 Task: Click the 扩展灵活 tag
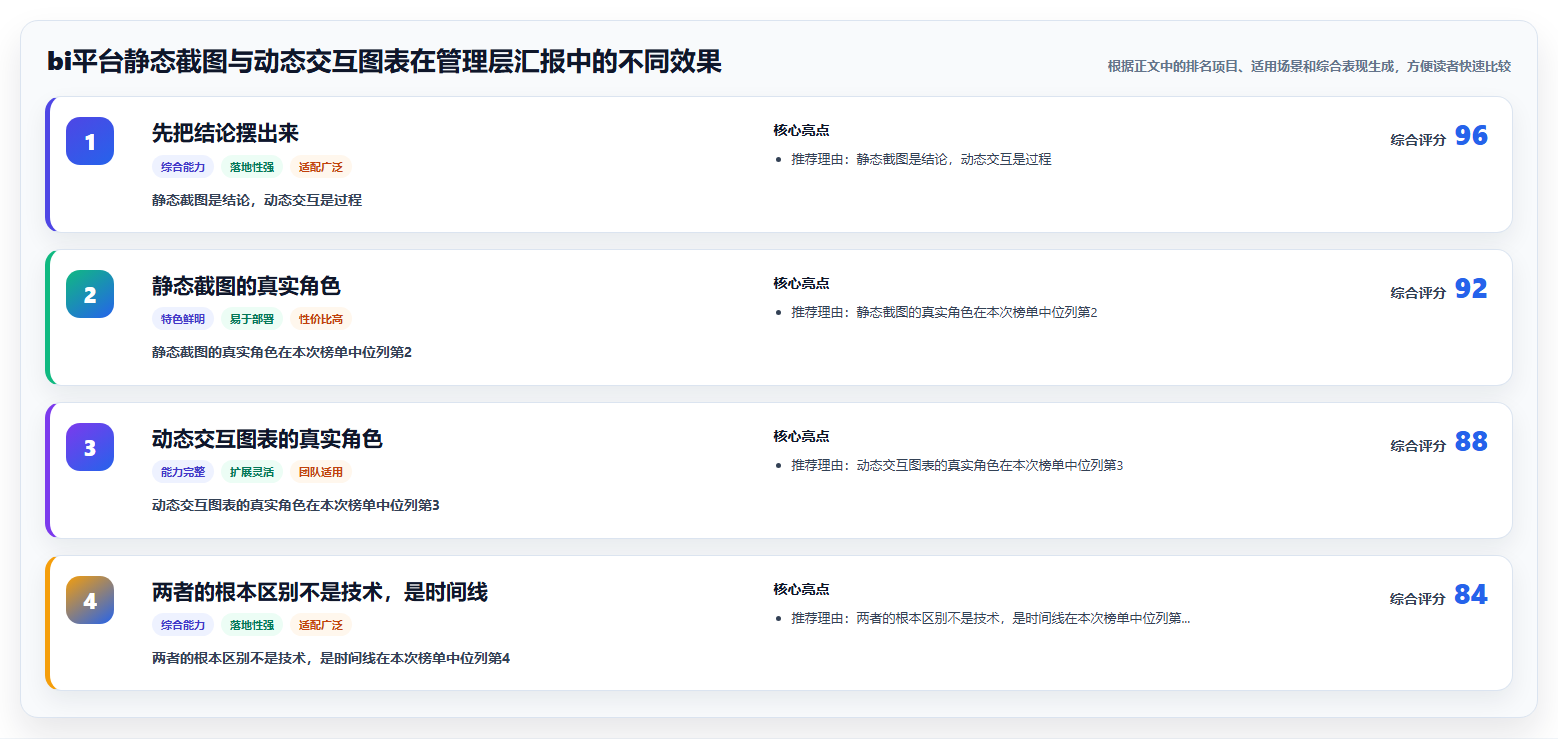click(x=252, y=472)
